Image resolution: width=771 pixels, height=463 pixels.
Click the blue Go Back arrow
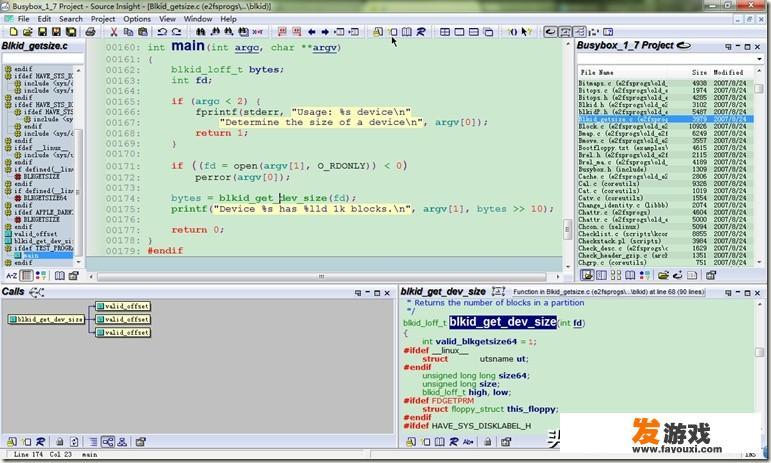(x=311, y=32)
